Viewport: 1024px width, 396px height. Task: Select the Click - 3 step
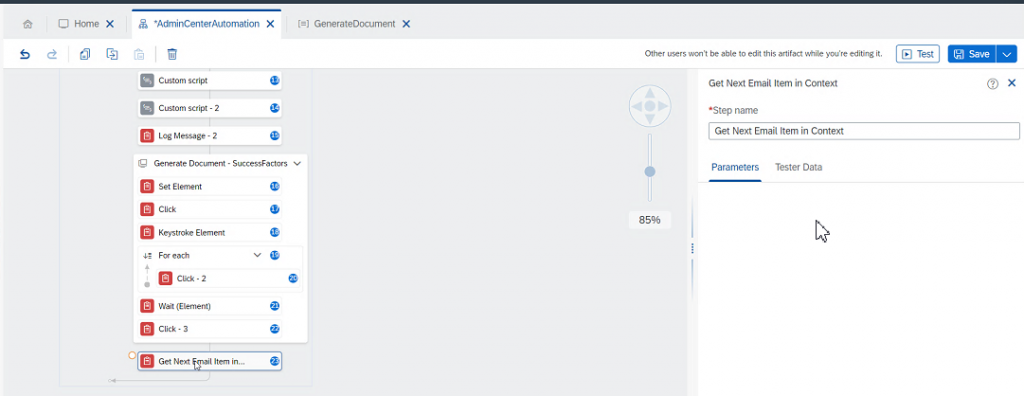(x=210, y=329)
